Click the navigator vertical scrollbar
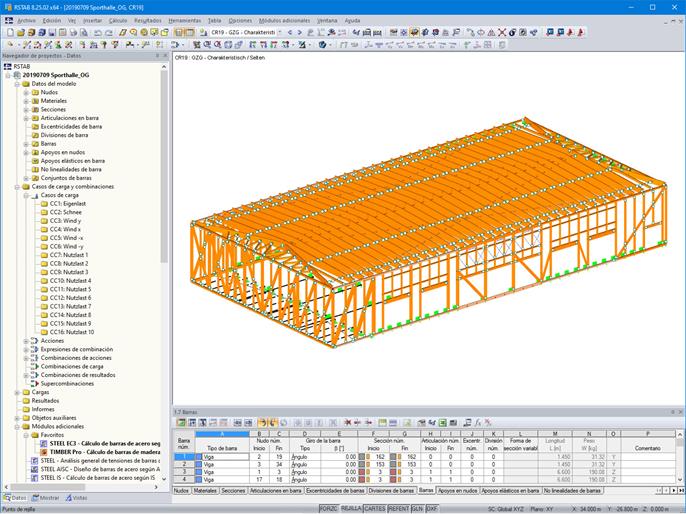Viewport: 686px width, 514px height. [164, 166]
